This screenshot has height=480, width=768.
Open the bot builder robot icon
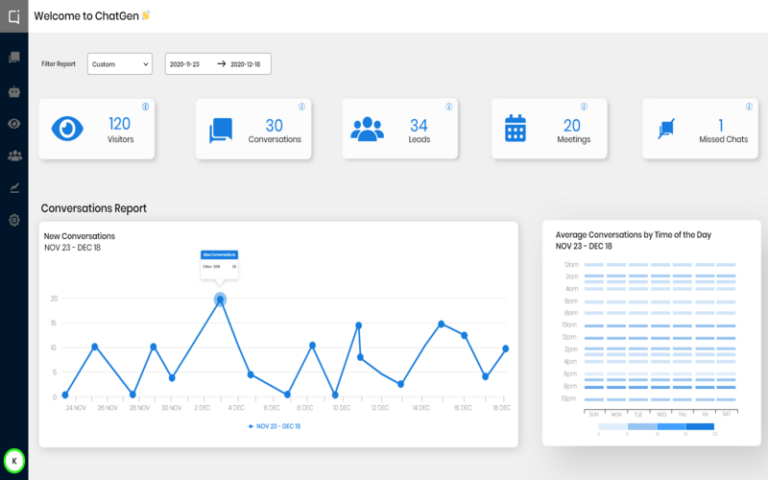(14, 91)
